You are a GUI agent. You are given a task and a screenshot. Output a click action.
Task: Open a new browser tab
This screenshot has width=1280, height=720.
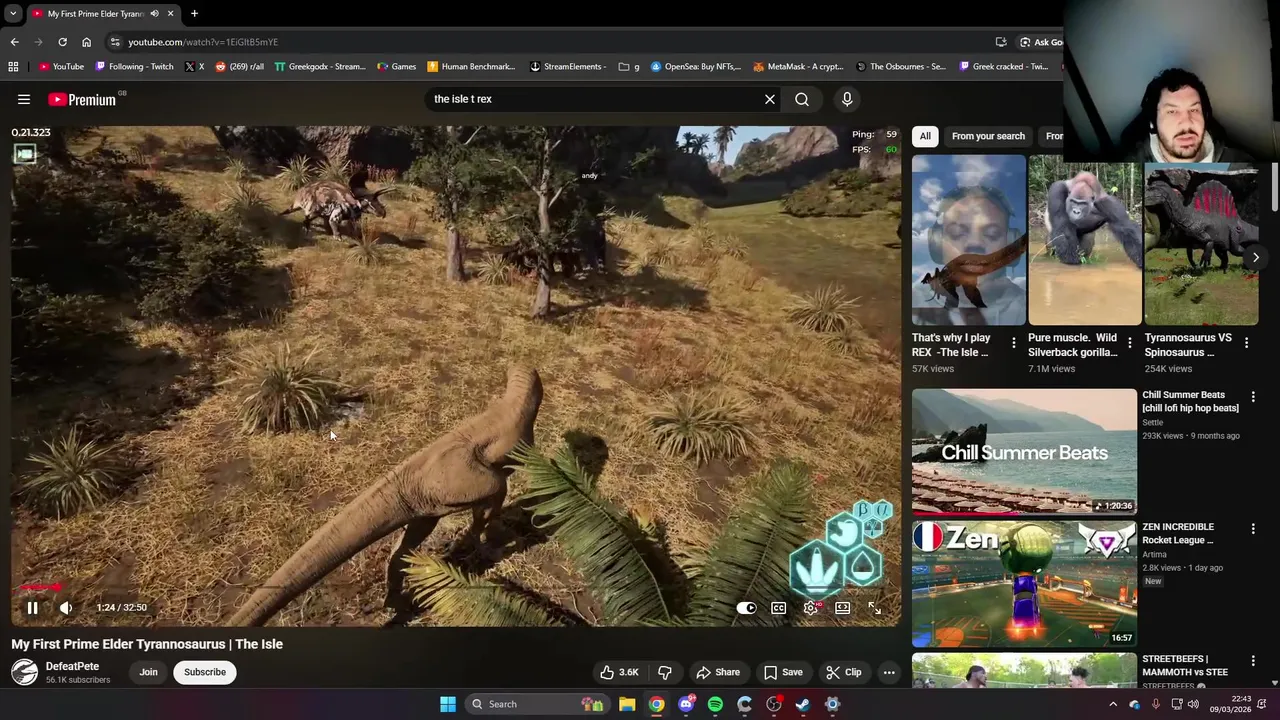coord(194,13)
